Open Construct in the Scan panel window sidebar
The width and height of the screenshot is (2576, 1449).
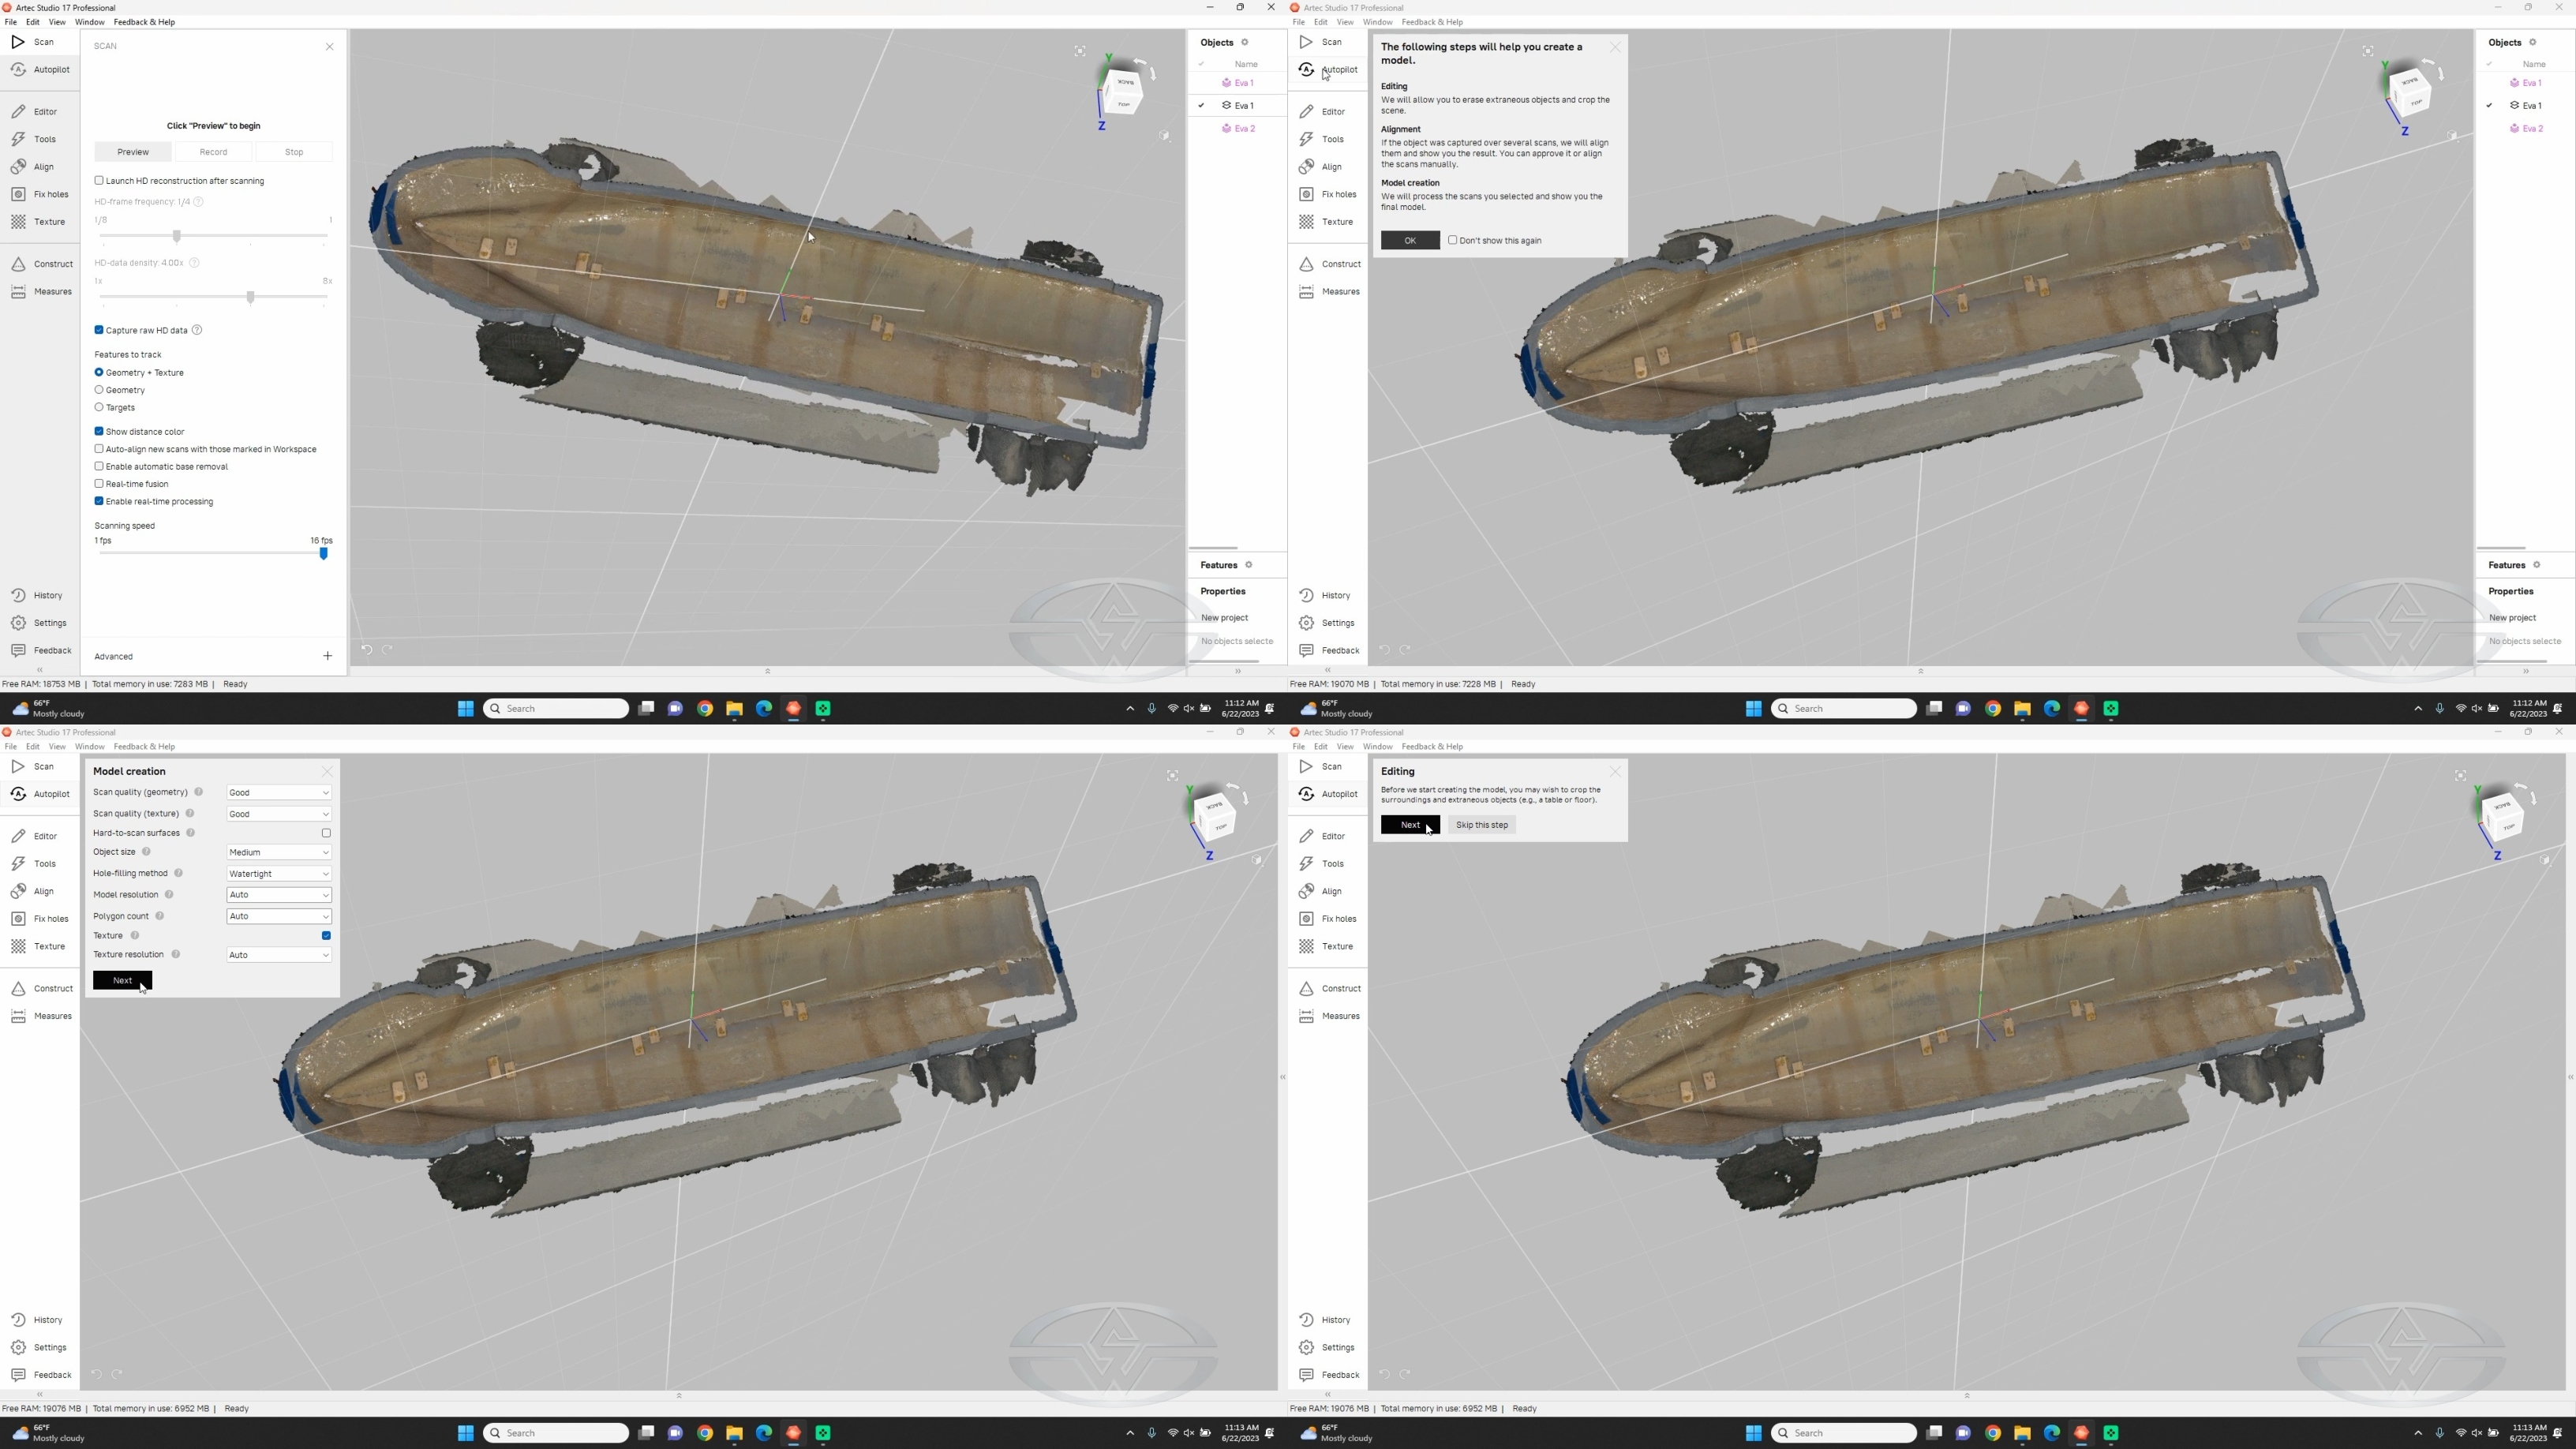tap(42, 264)
